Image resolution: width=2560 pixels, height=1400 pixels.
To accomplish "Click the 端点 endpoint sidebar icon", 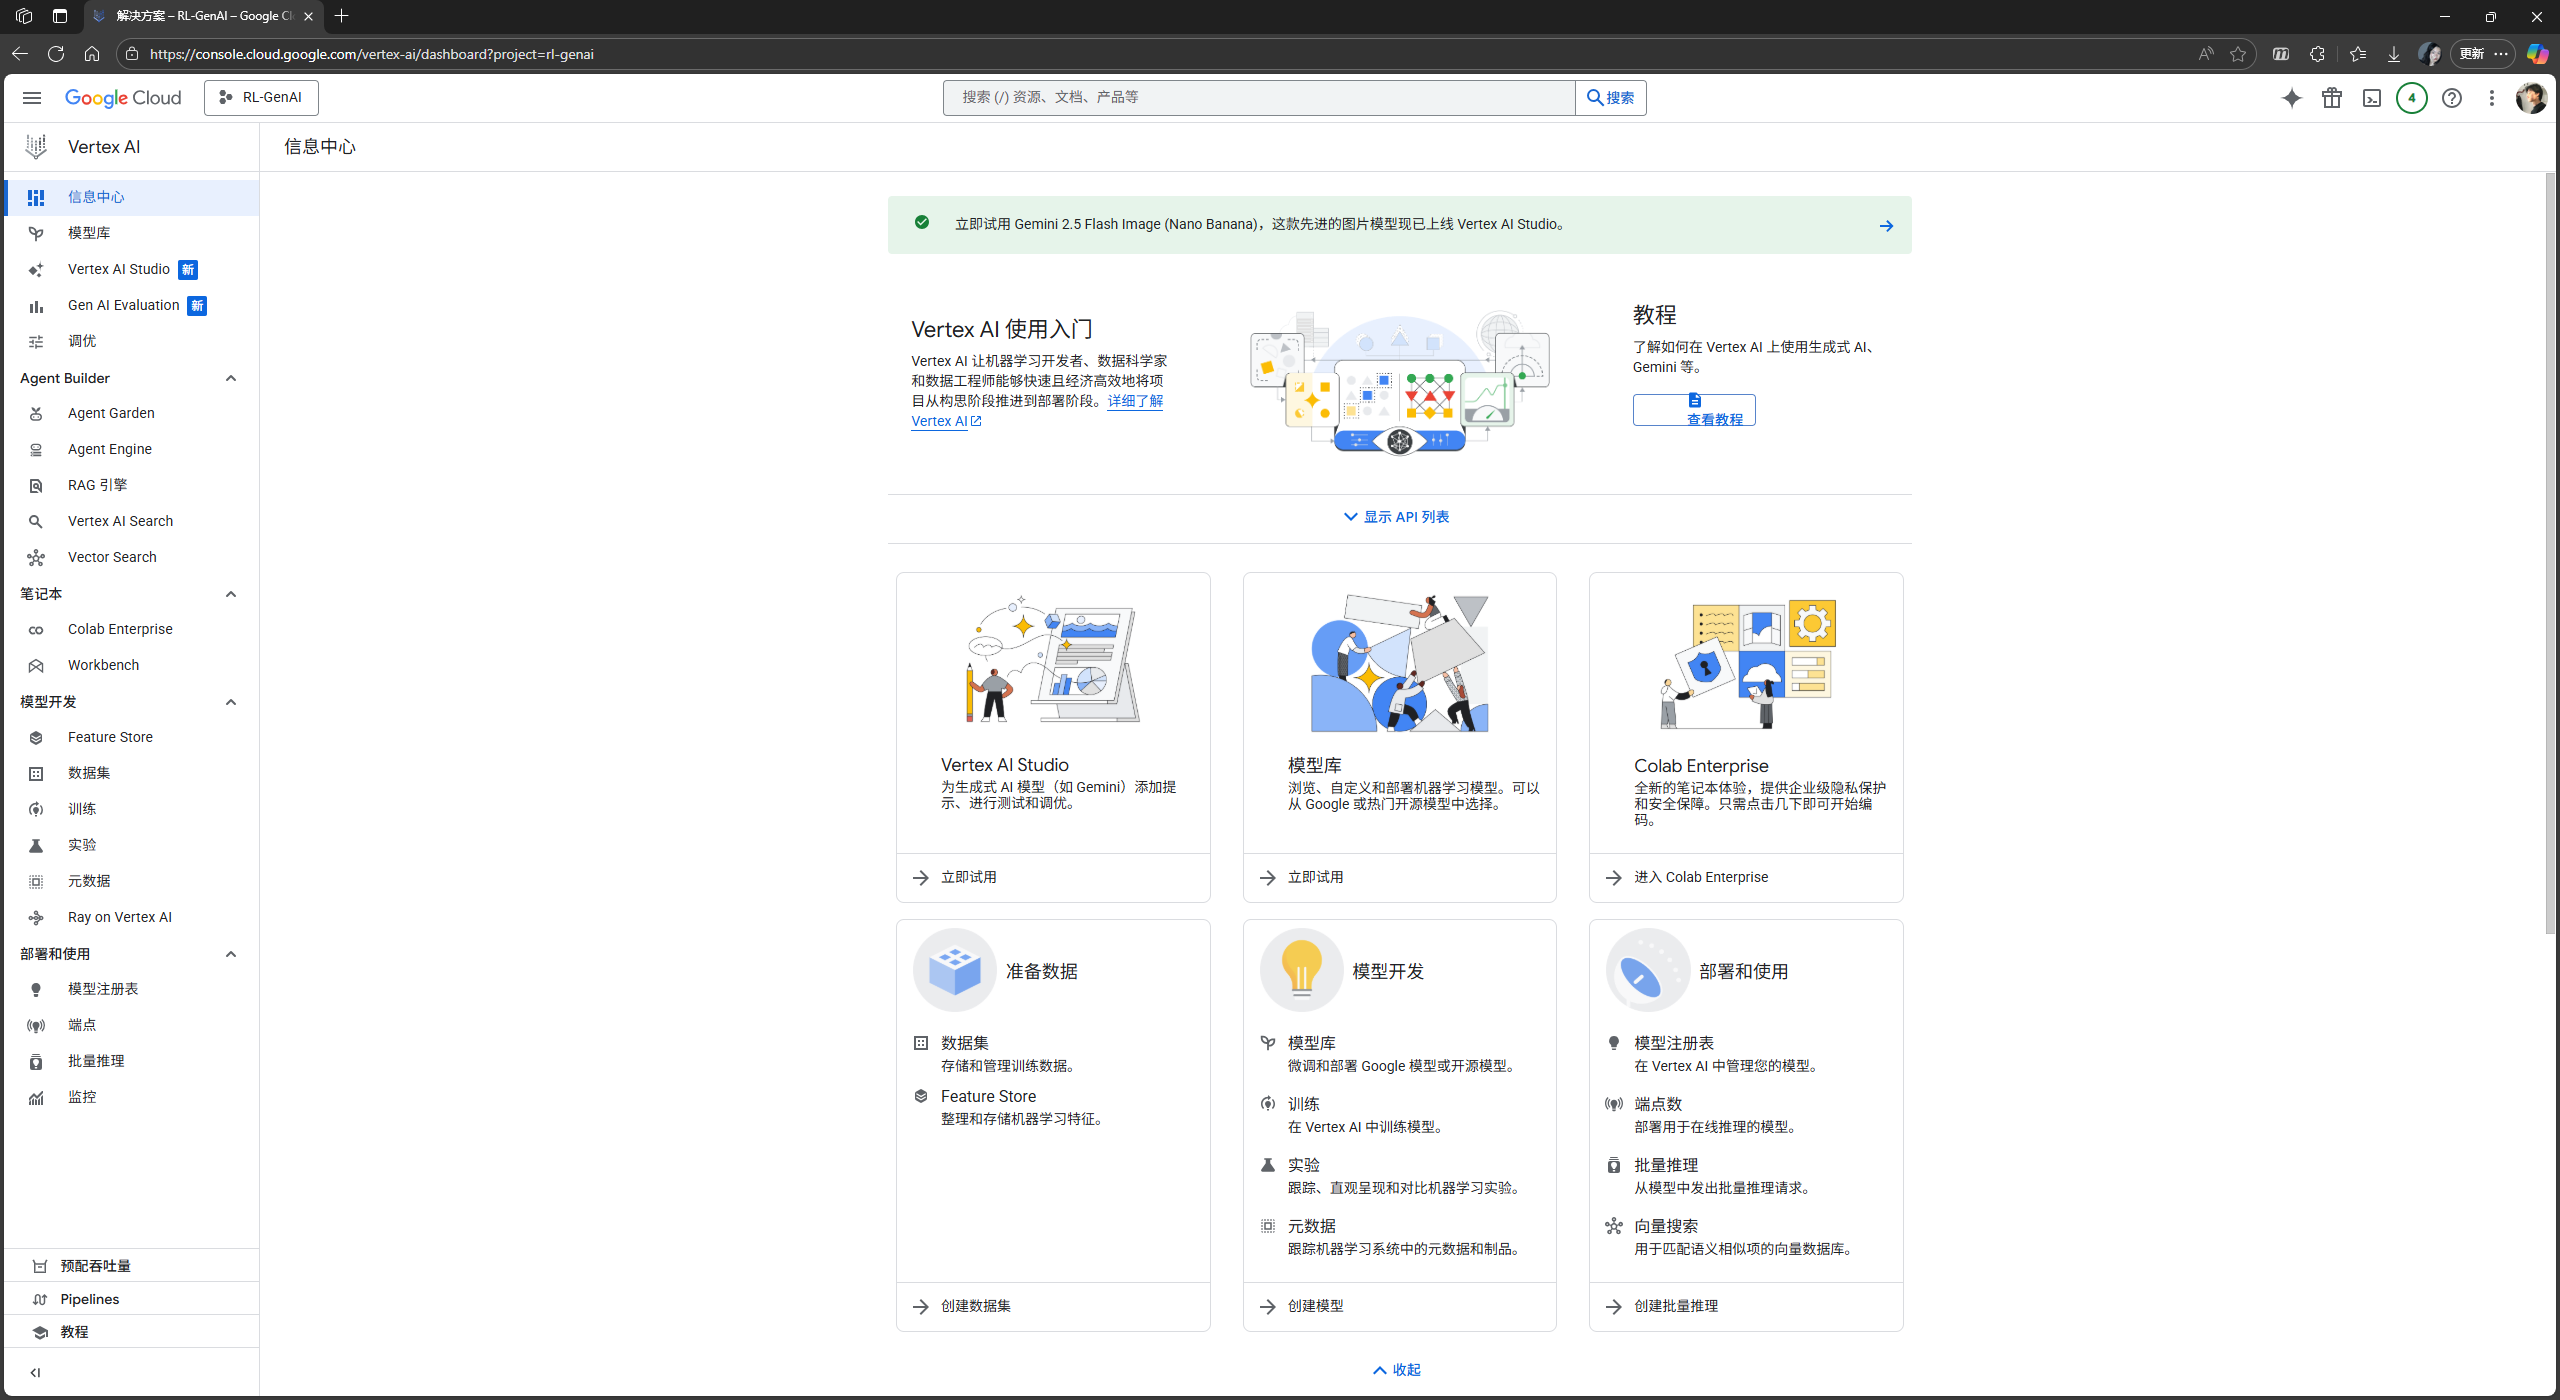I will (x=36, y=1025).
